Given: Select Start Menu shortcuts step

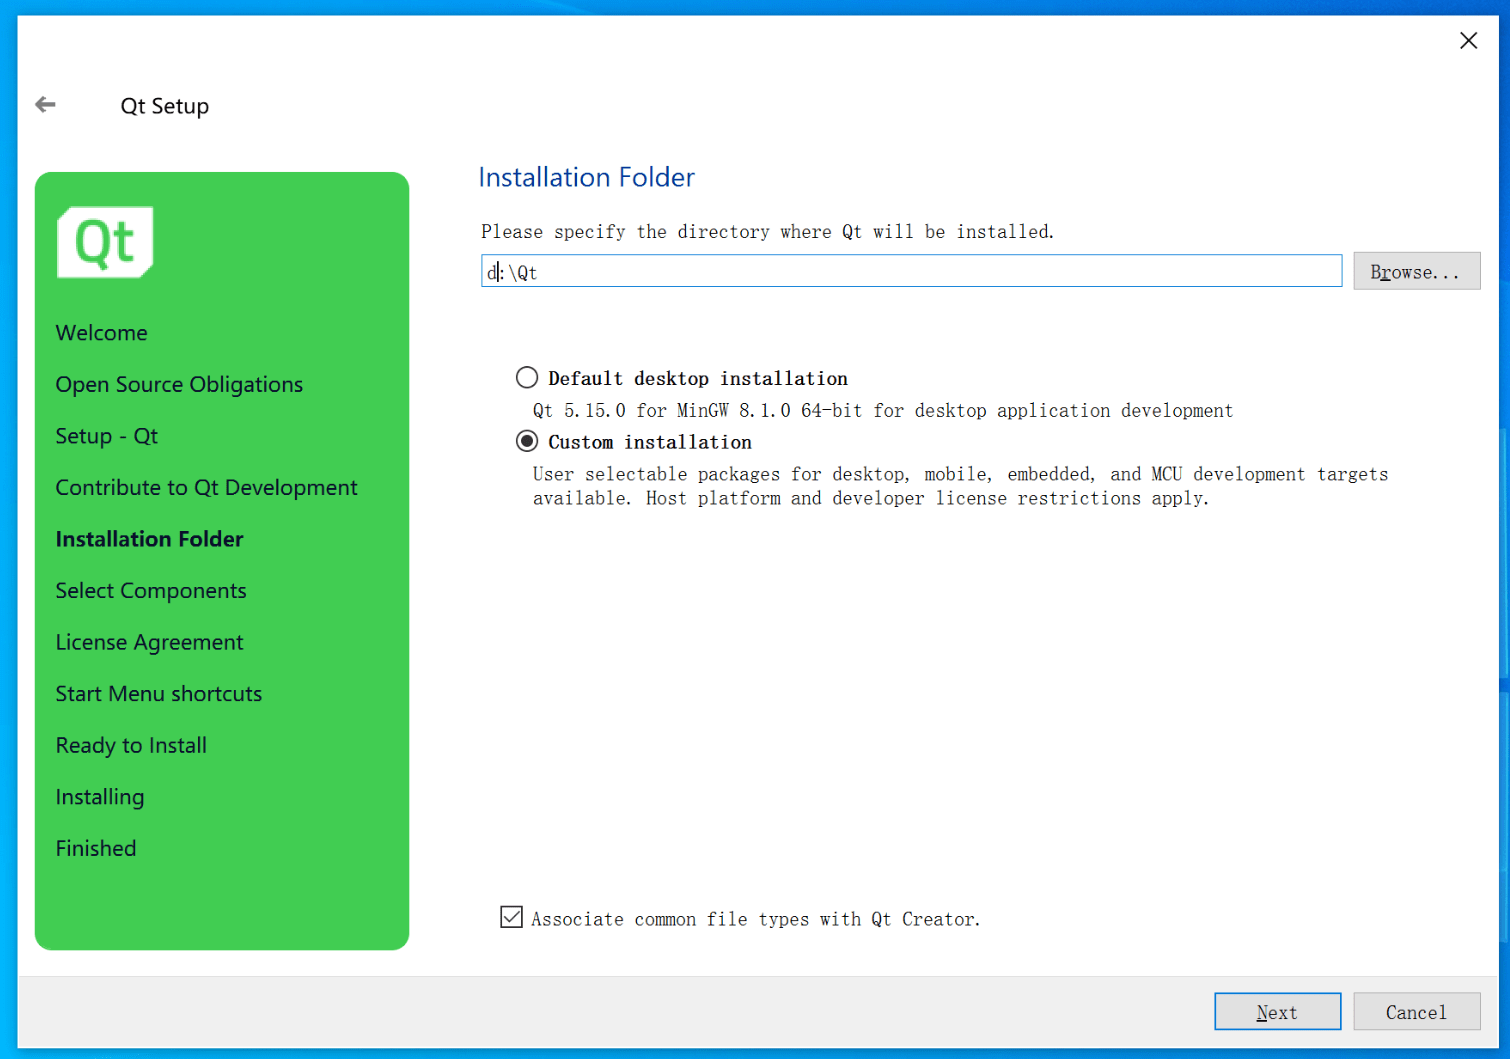Looking at the screenshot, I should pos(159,694).
